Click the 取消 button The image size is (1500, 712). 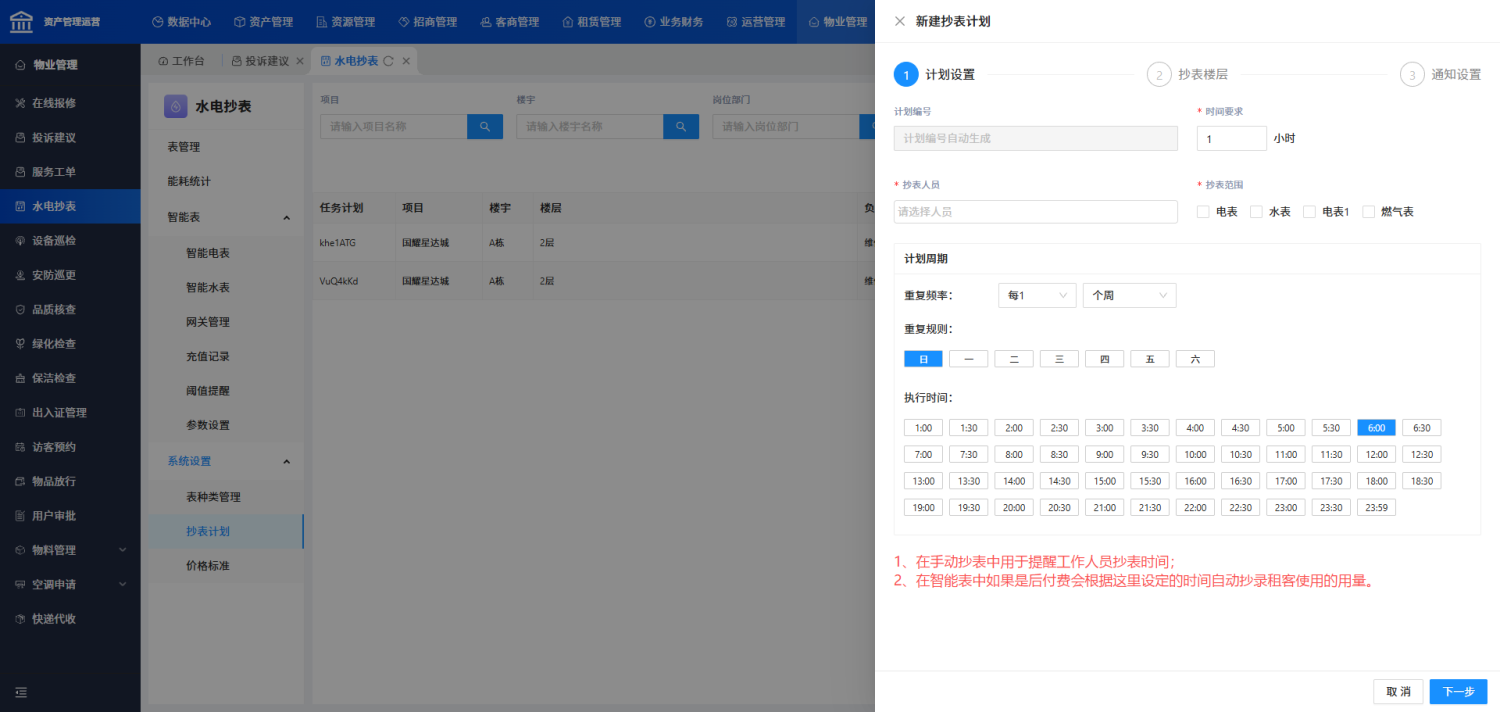coord(1398,692)
